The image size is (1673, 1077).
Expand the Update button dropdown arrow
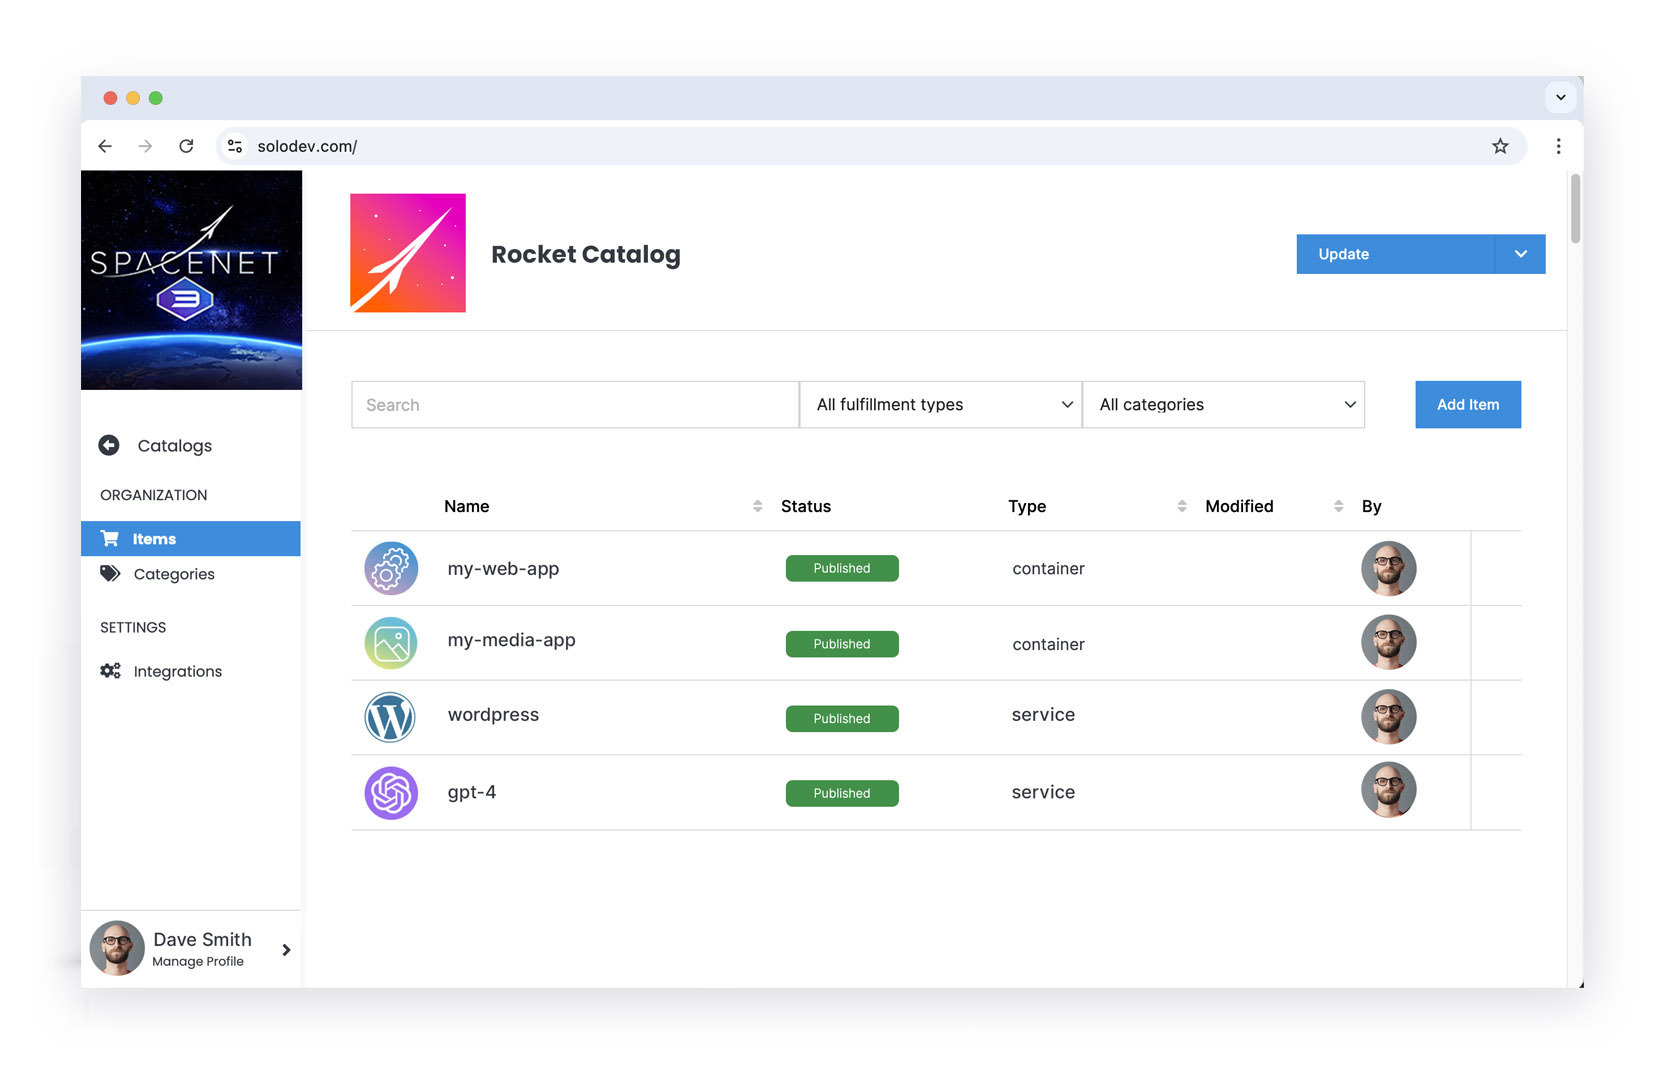[1520, 254]
